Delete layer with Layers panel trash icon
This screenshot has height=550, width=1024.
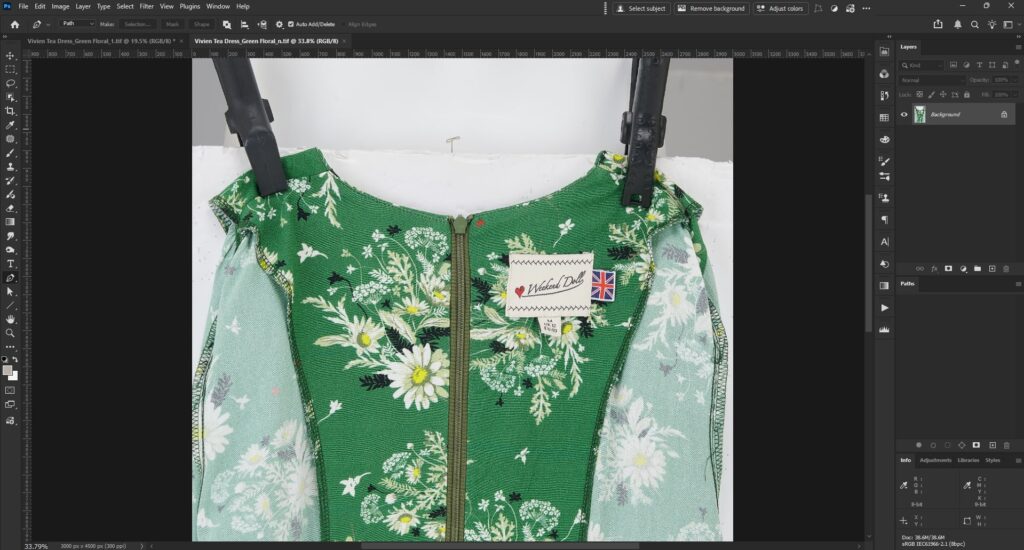(x=1006, y=268)
